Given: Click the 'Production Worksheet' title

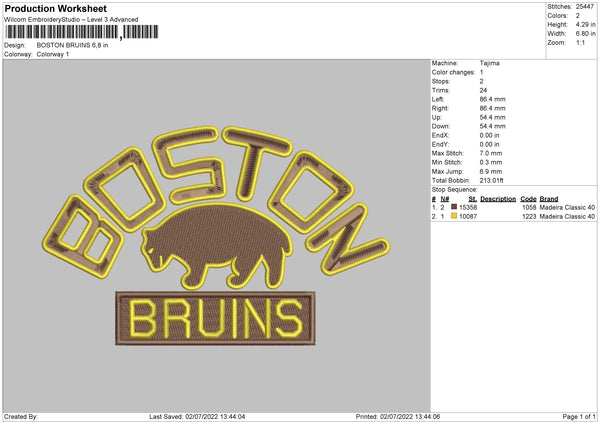Looking at the screenshot, I should pos(55,8).
